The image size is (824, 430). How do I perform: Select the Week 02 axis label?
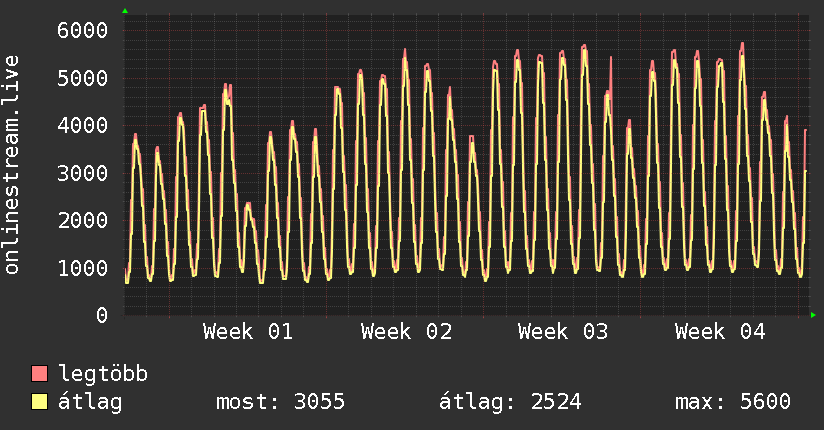click(x=406, y=332)
